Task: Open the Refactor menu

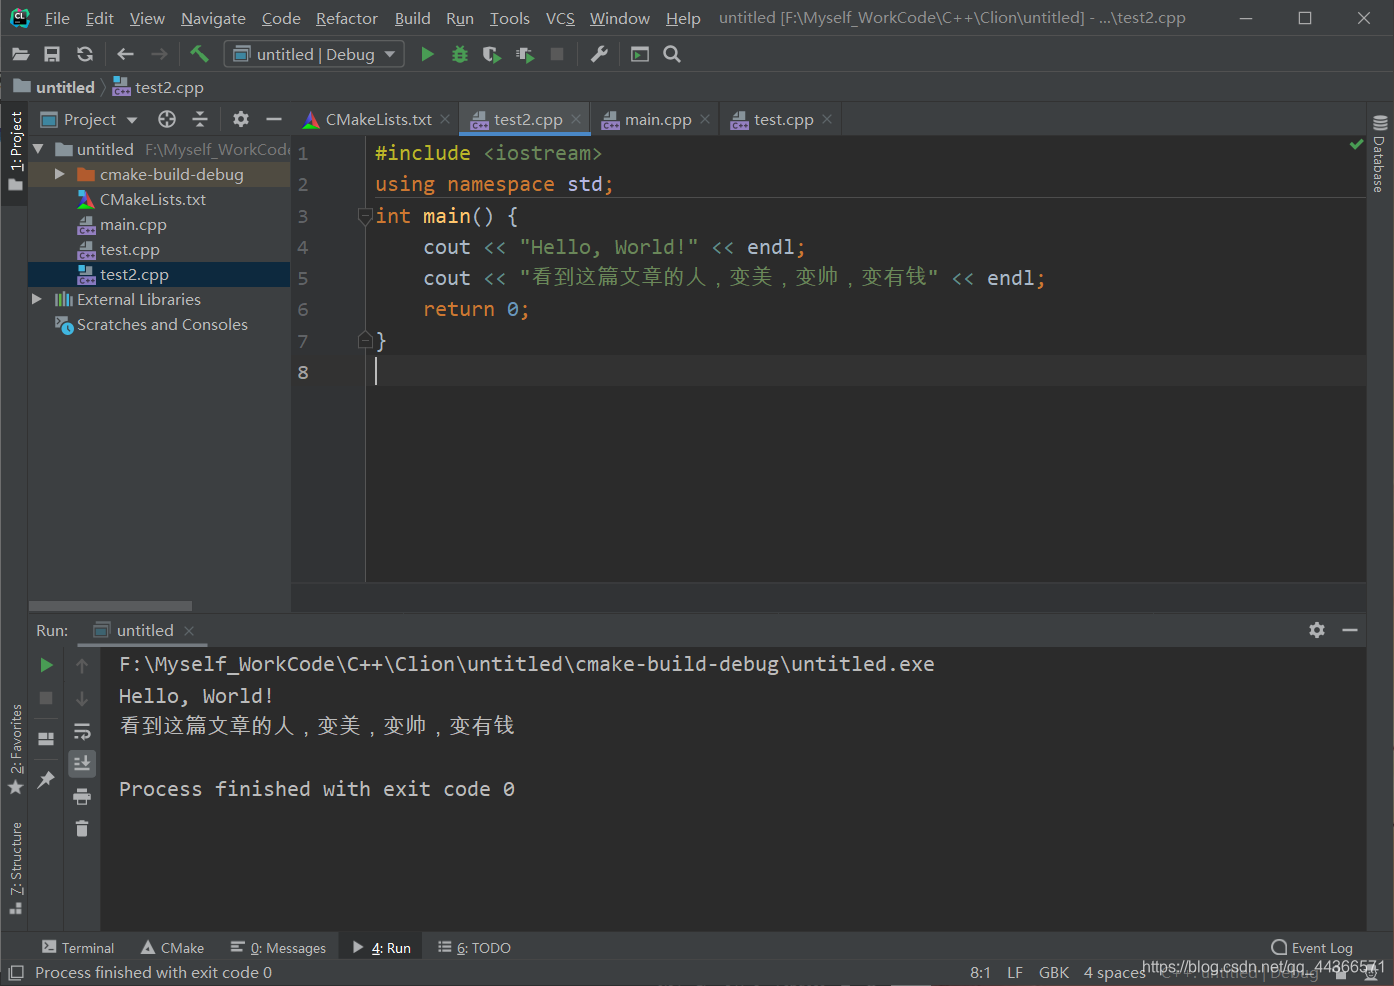Action: (x=346, y=18)
